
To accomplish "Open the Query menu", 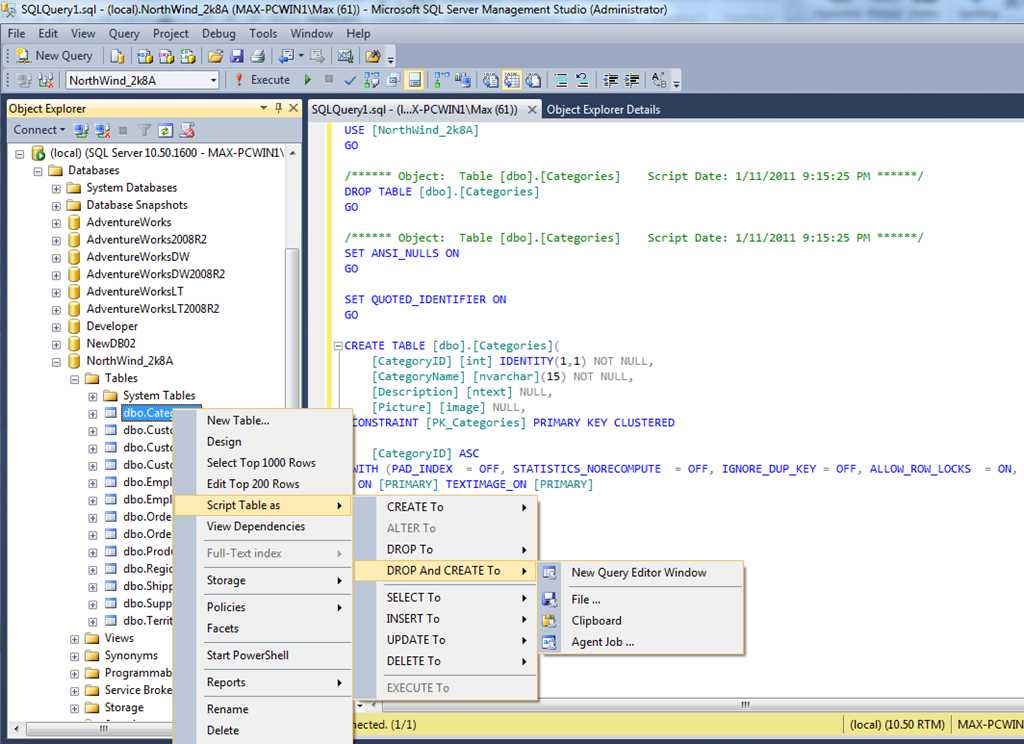I will click(x=124, y=33).
